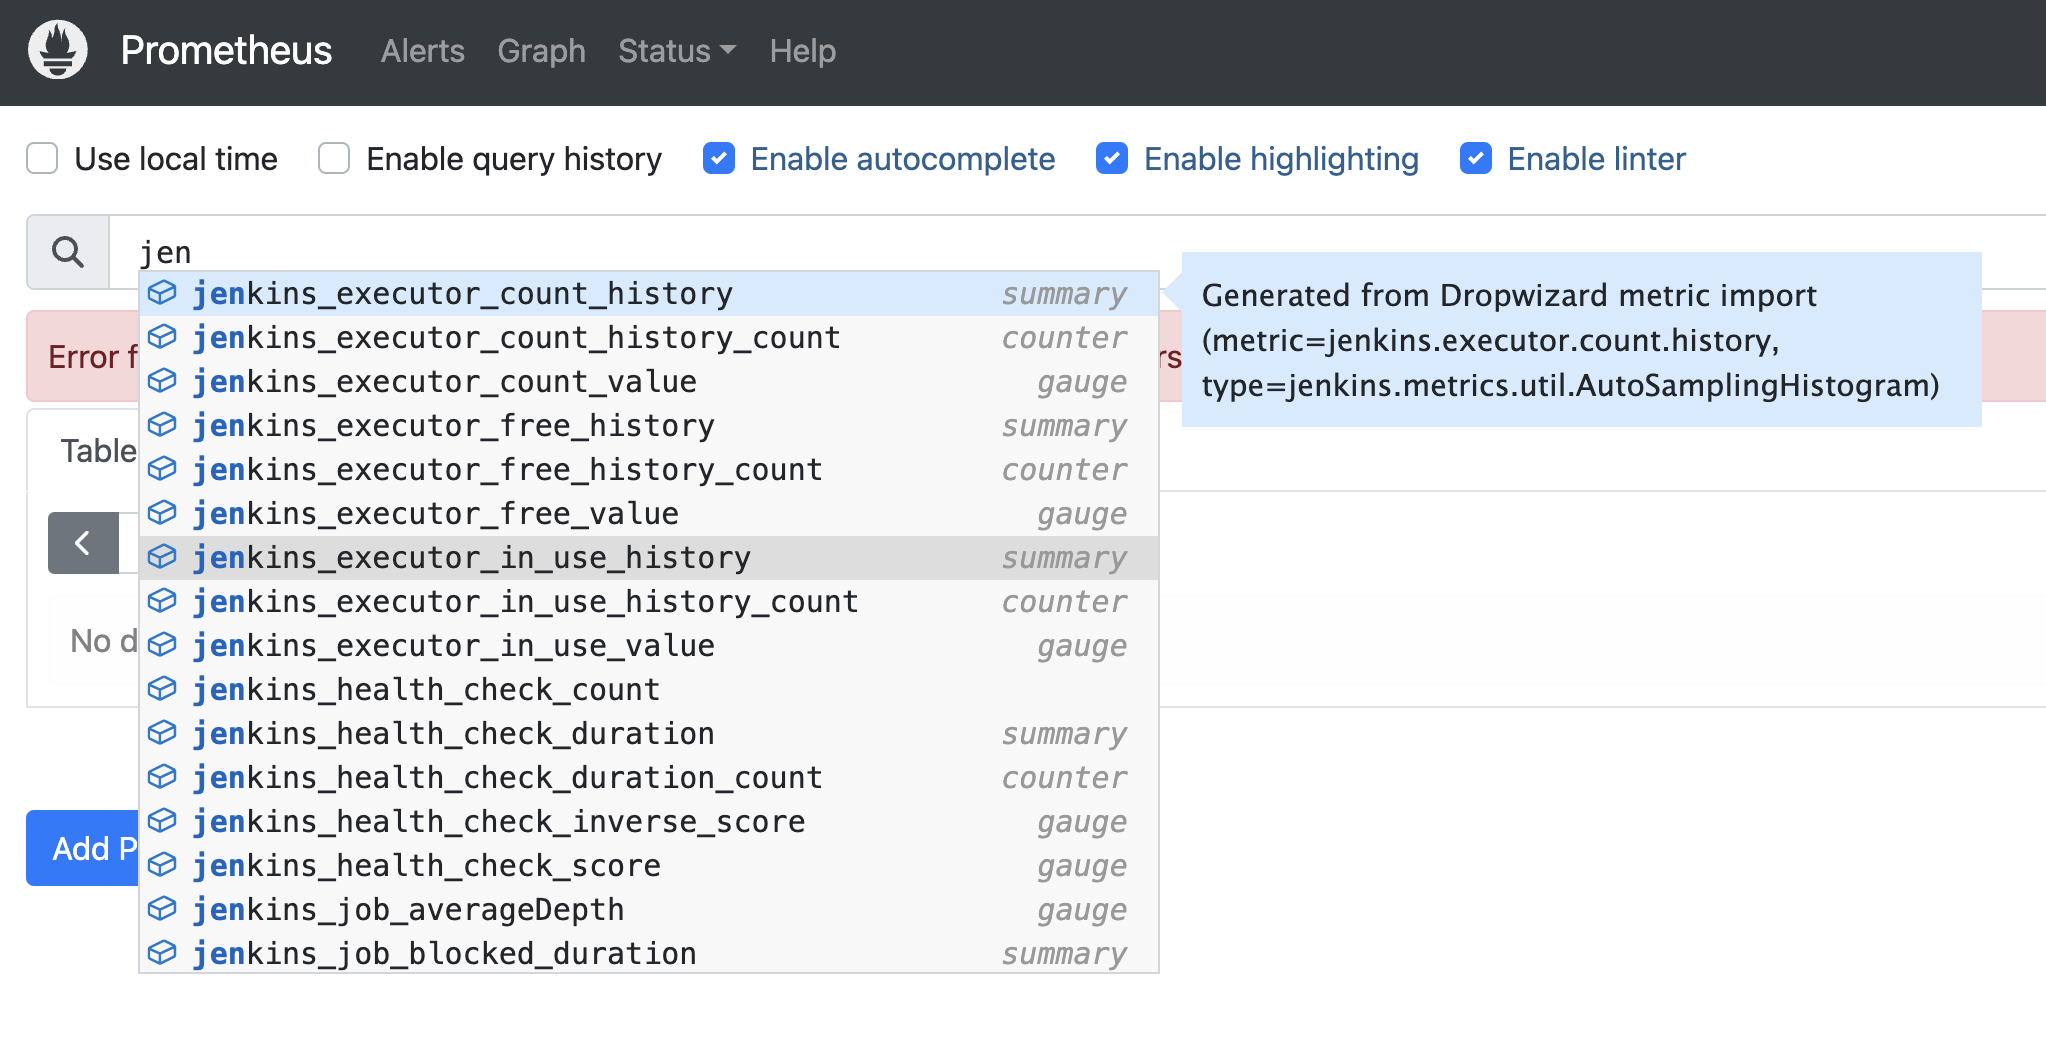Choose jenkins_health_check_score suggestion

point(648,865)
